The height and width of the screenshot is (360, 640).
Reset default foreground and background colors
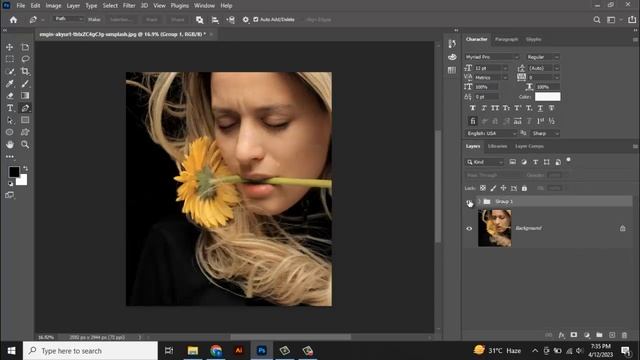10,184
